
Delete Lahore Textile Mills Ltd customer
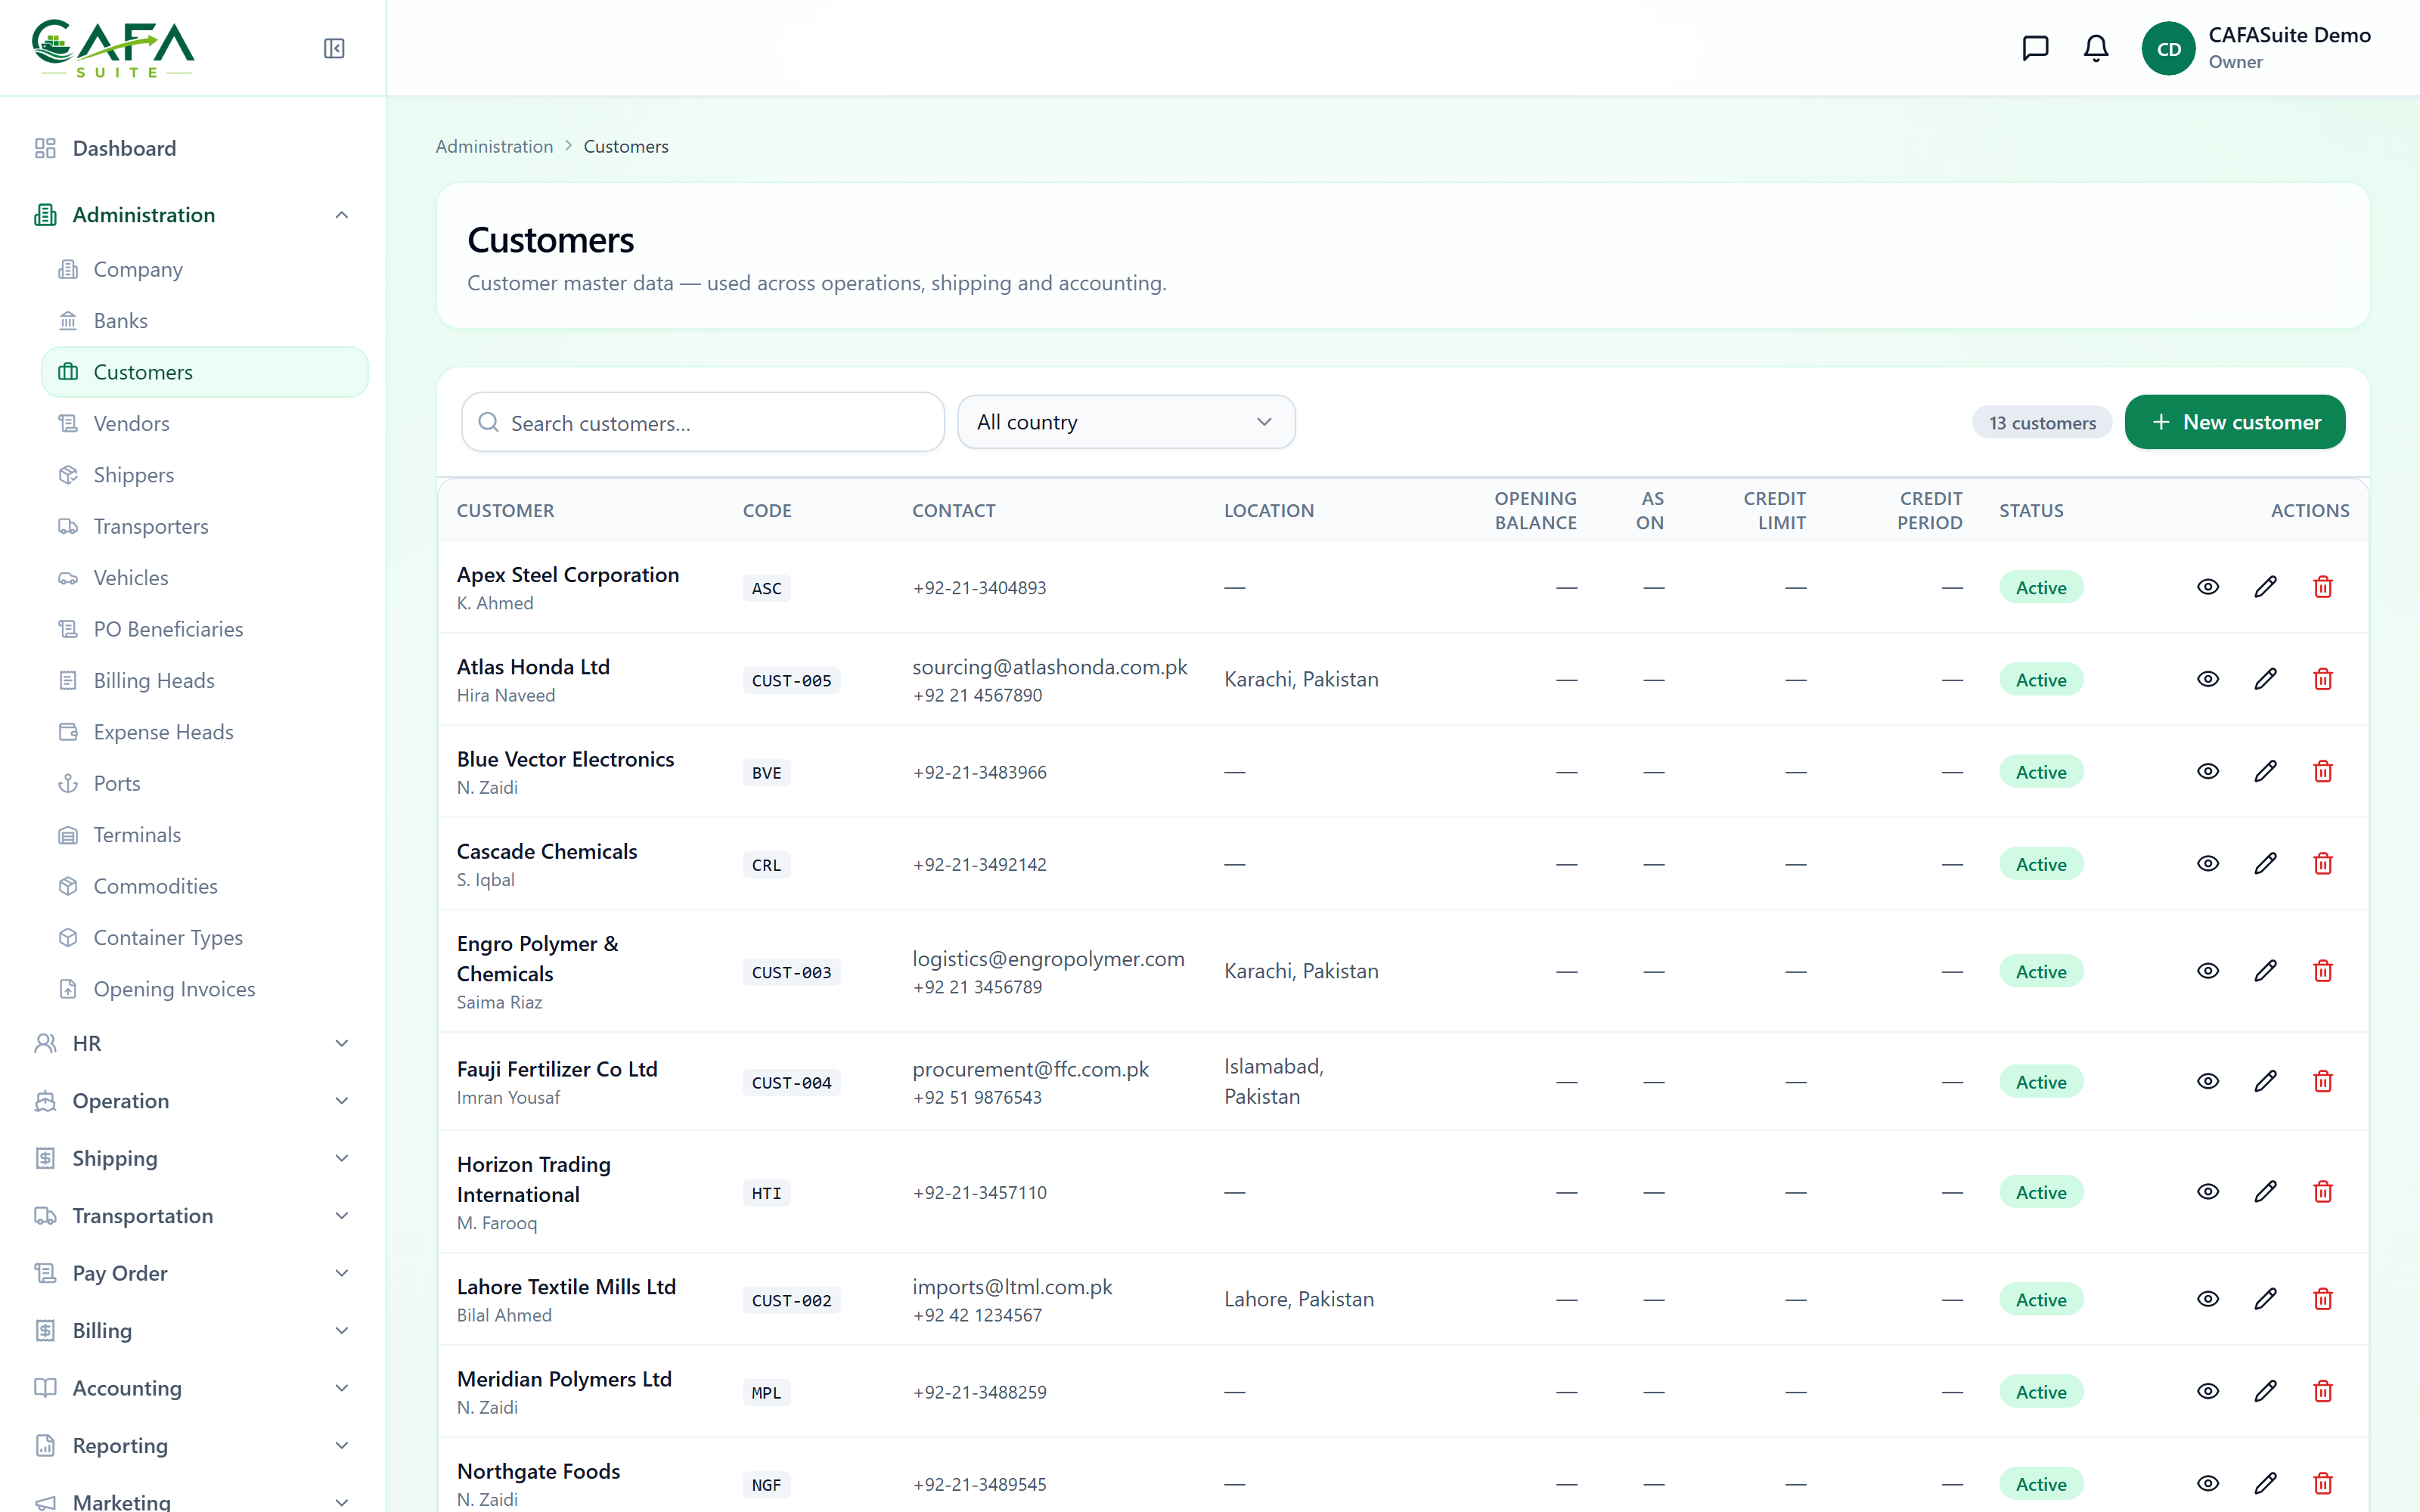(x=2323, y=1299)
